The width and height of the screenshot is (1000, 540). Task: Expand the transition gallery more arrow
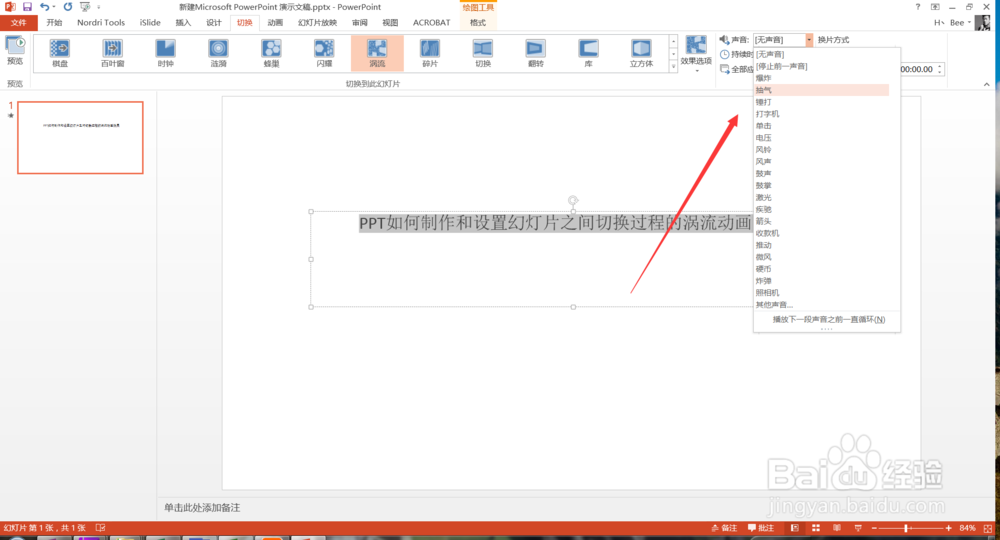(x=673, y=66)
